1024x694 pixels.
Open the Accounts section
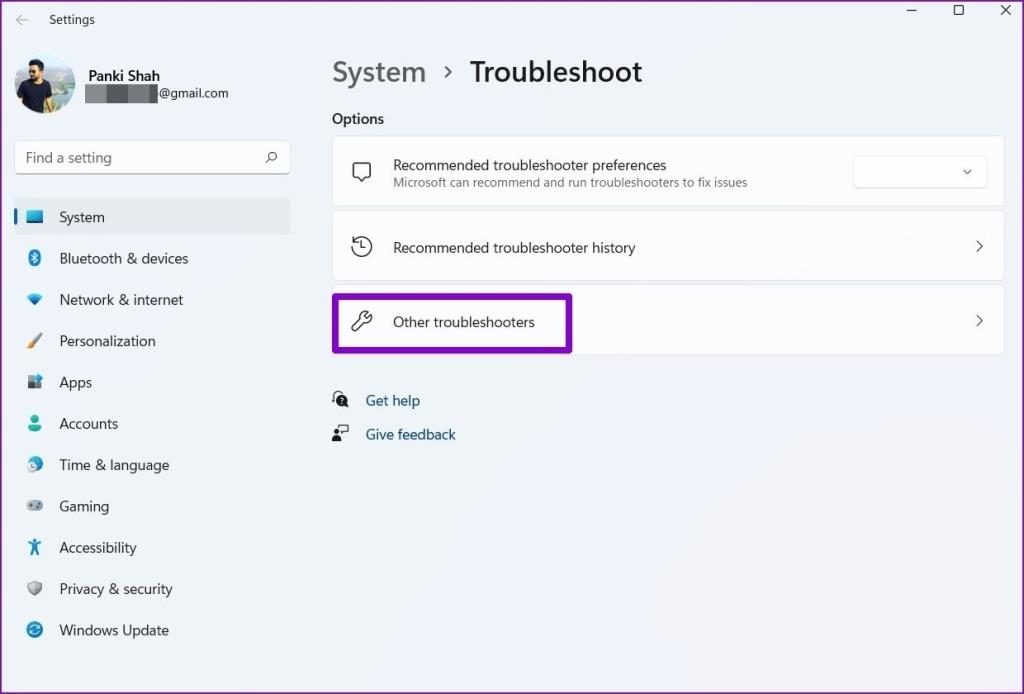[x=88, y=423]
